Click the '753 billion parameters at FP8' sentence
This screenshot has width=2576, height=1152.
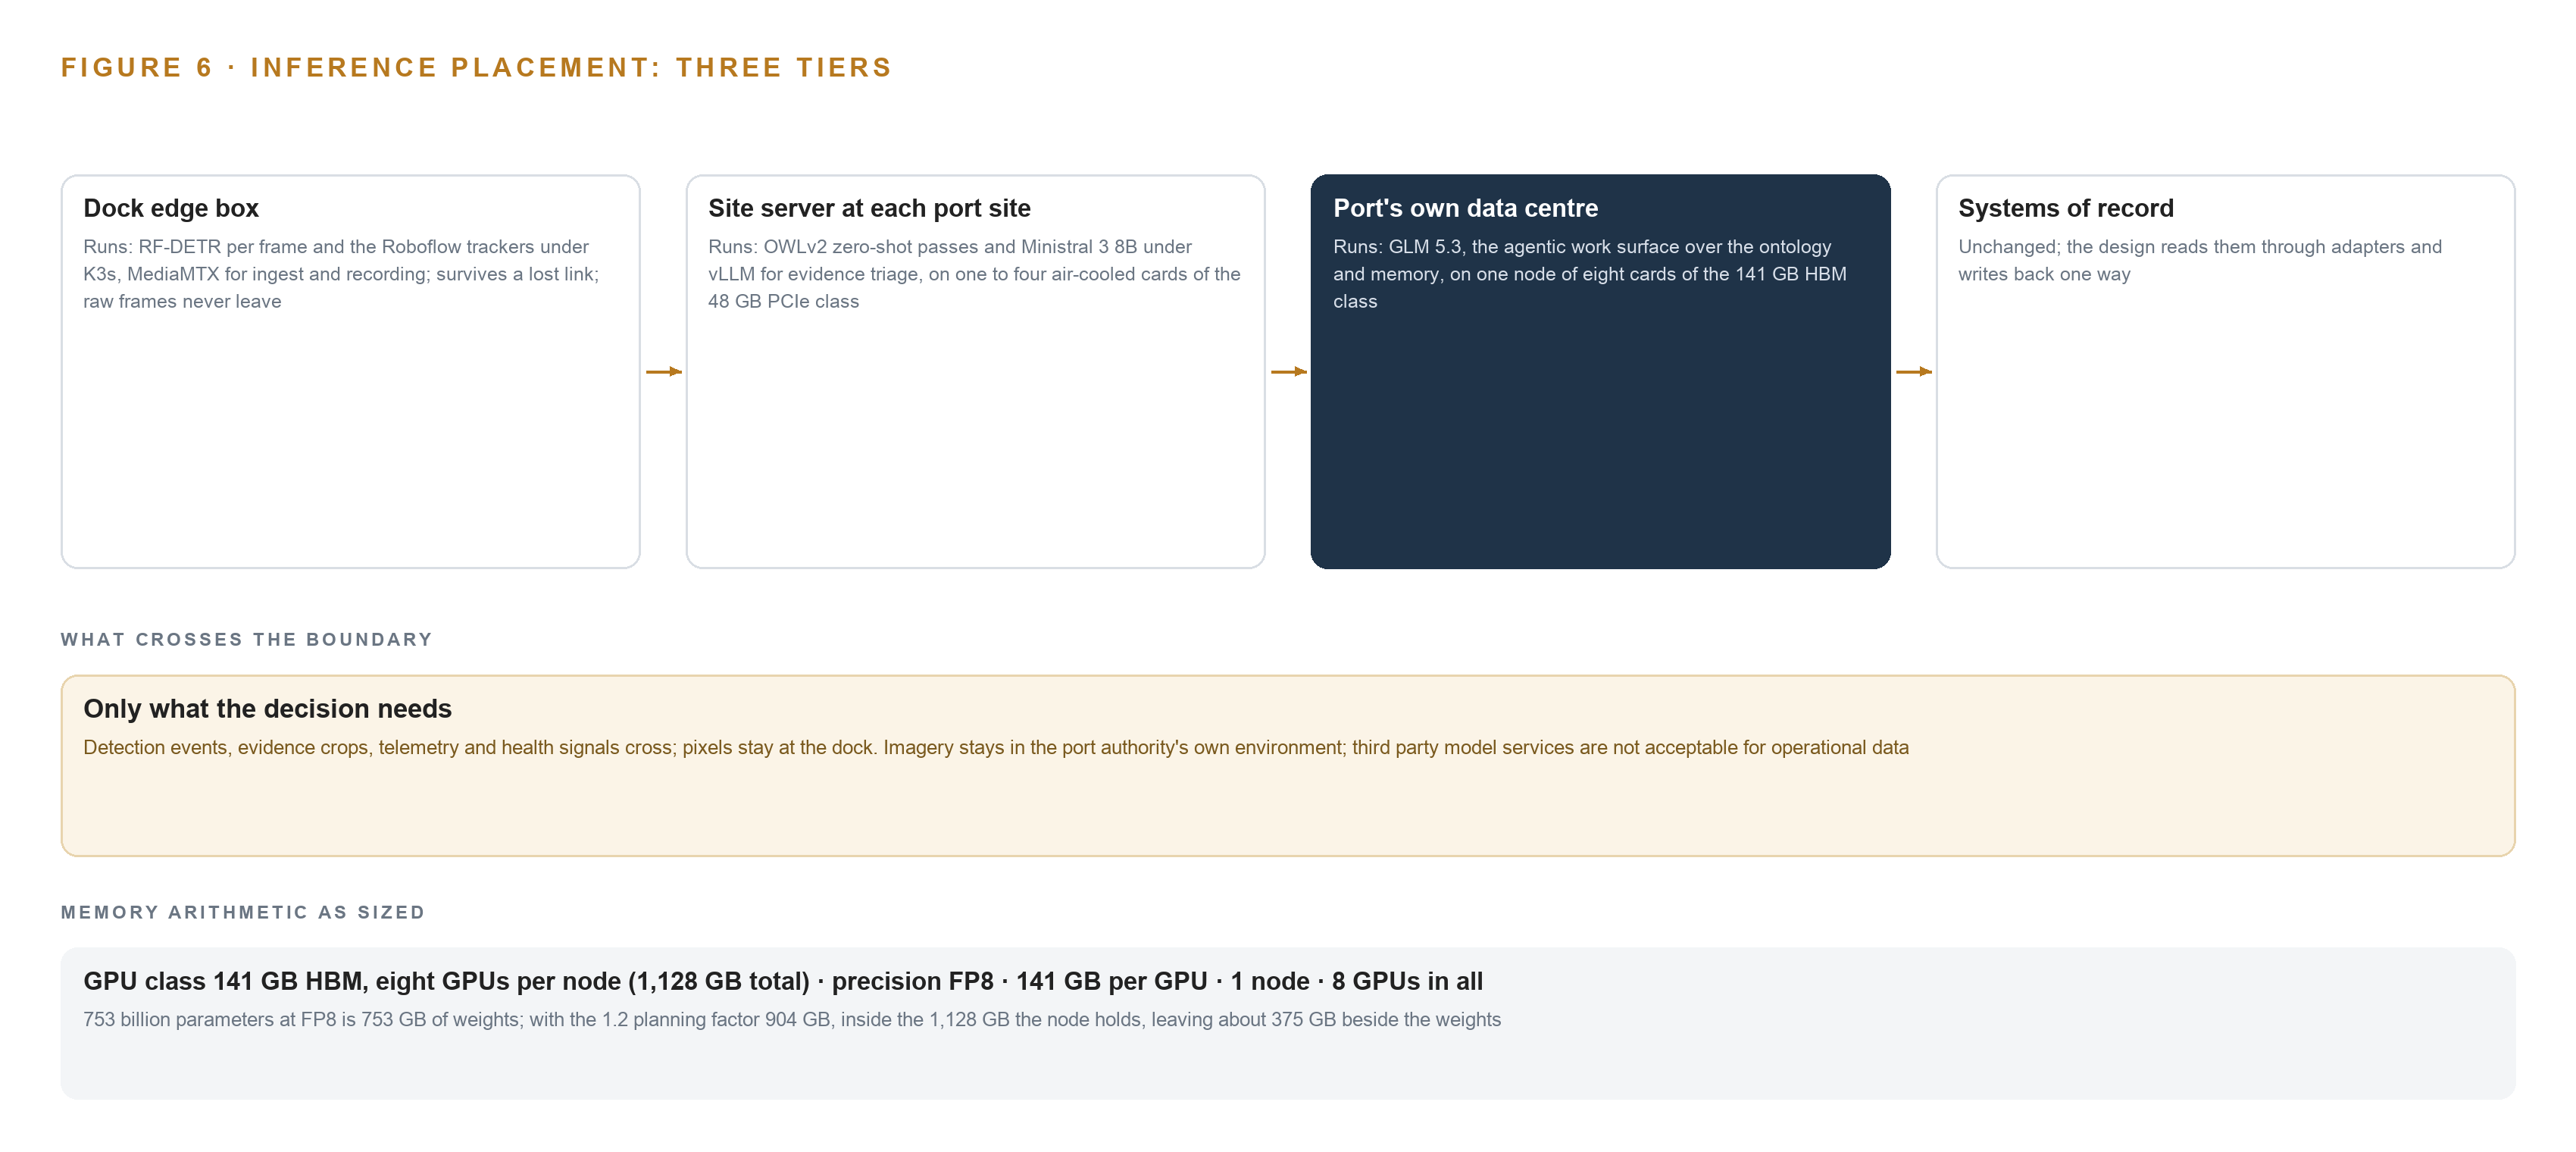[x=791, y=1019]
